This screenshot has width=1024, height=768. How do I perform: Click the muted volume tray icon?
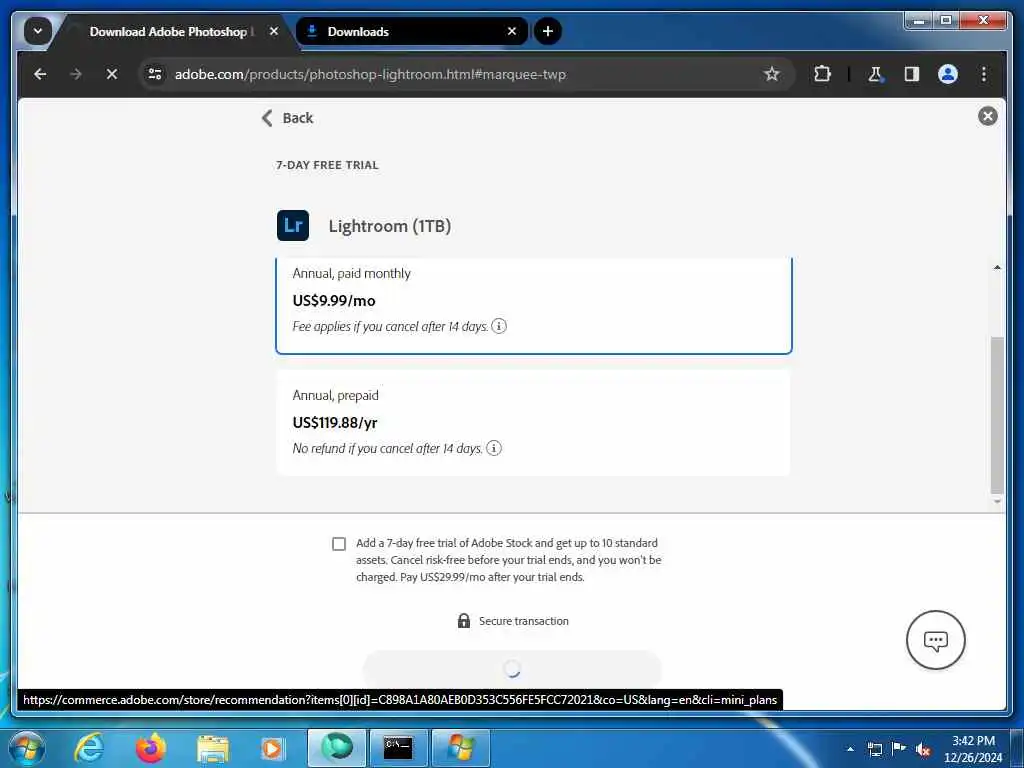pyautogui.click(x=923, y=749)
